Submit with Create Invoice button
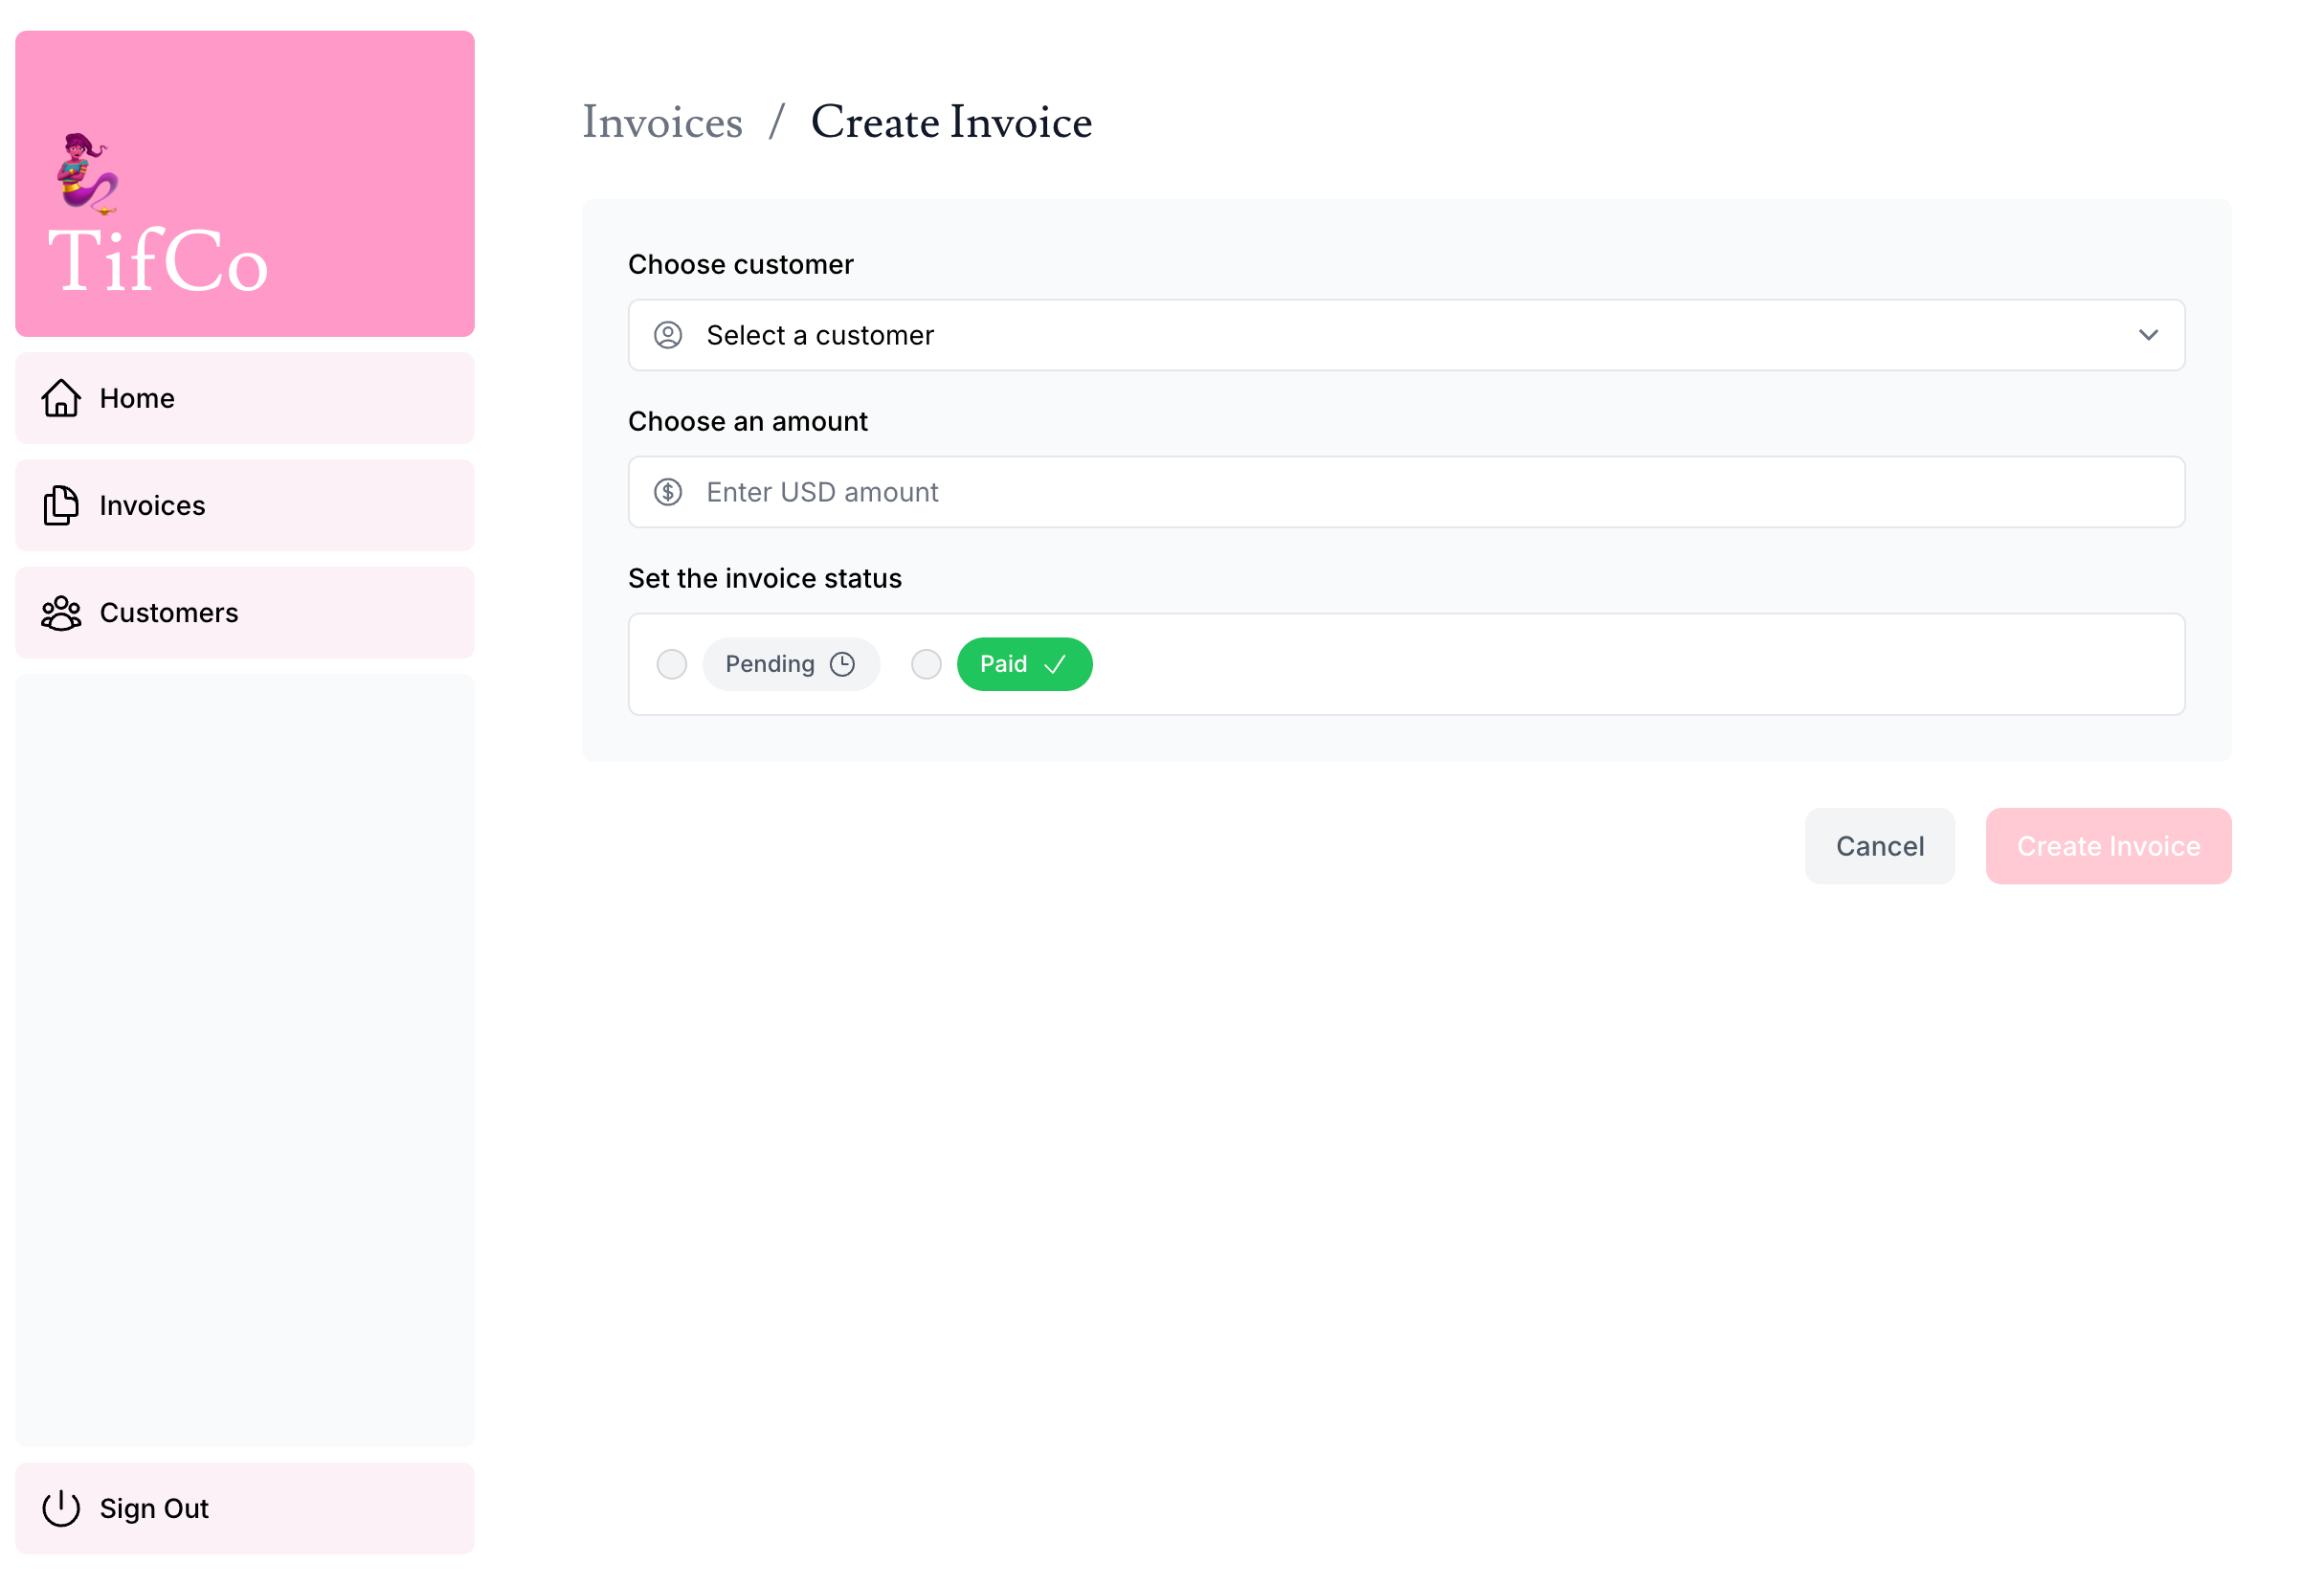2324x1585 pixels. click(2108, 846)
